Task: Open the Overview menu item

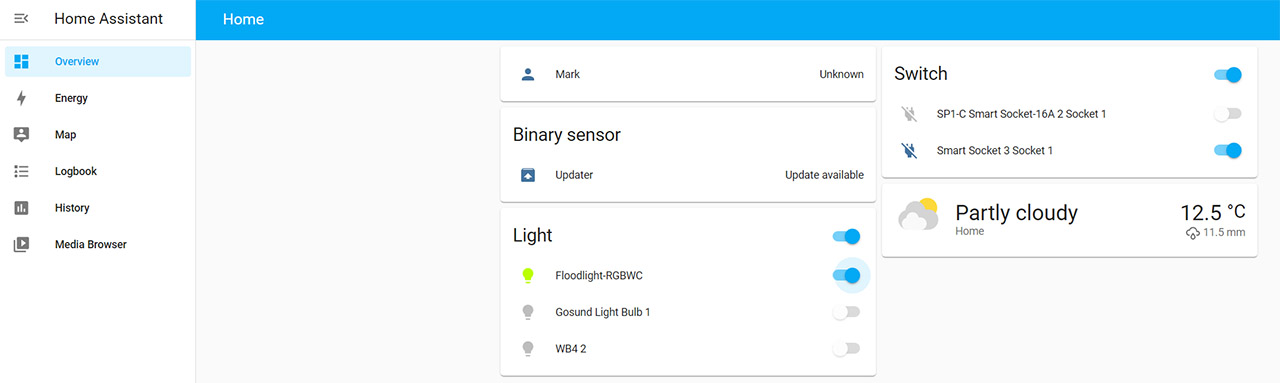Action: point(97,61)
